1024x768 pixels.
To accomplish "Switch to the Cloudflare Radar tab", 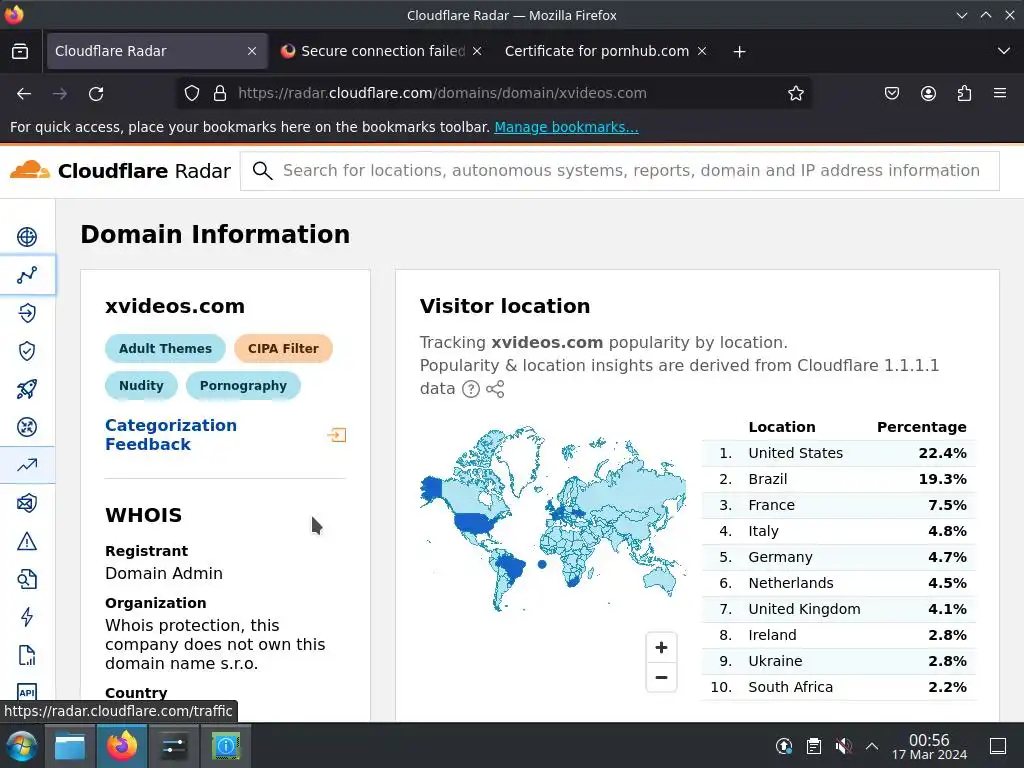I will point(157,51).
